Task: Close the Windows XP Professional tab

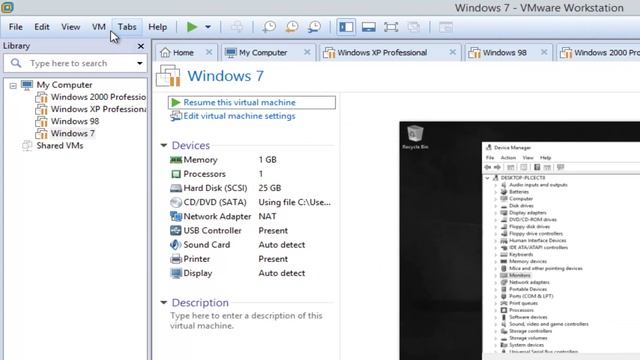Action: point(453,52)
